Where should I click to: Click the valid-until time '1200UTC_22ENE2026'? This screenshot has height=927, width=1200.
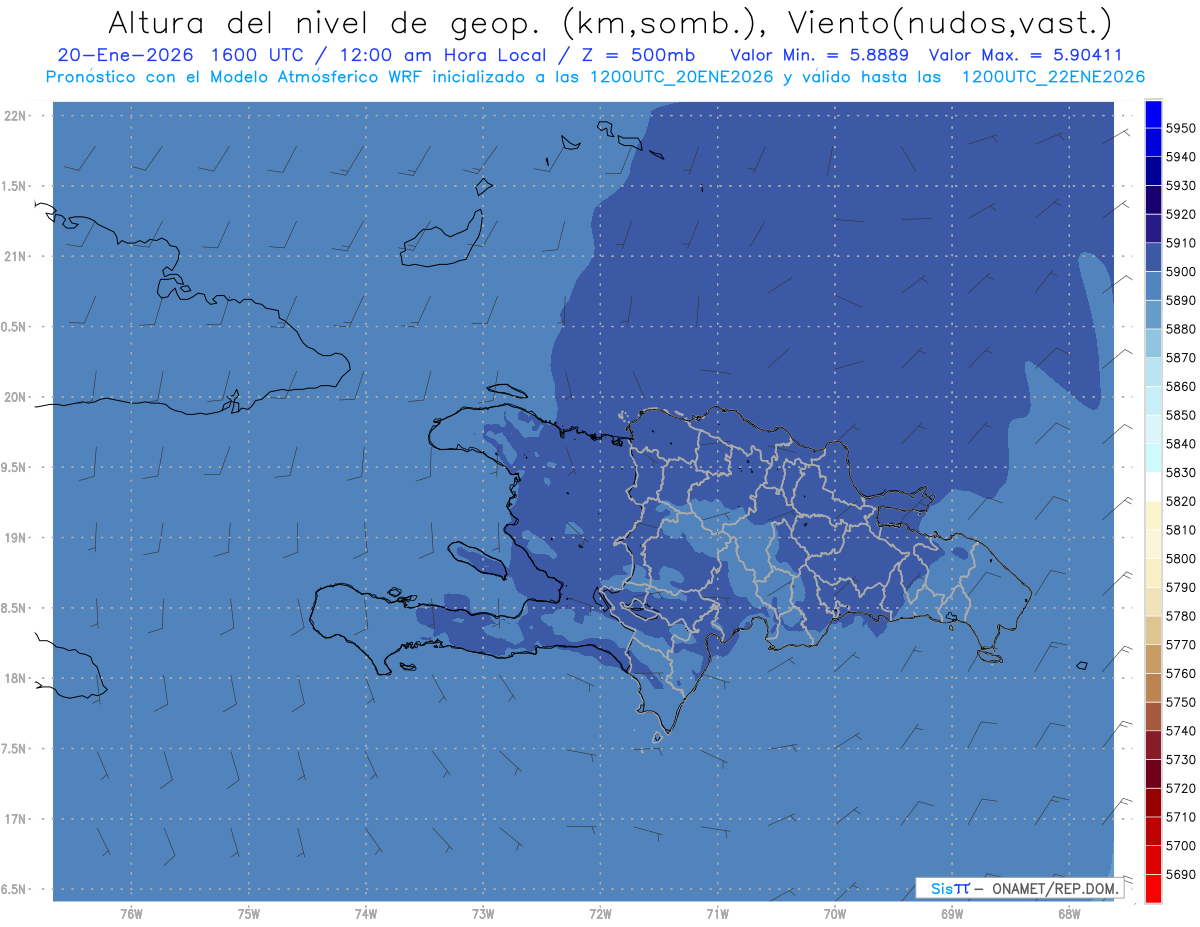coord(1053,77)
